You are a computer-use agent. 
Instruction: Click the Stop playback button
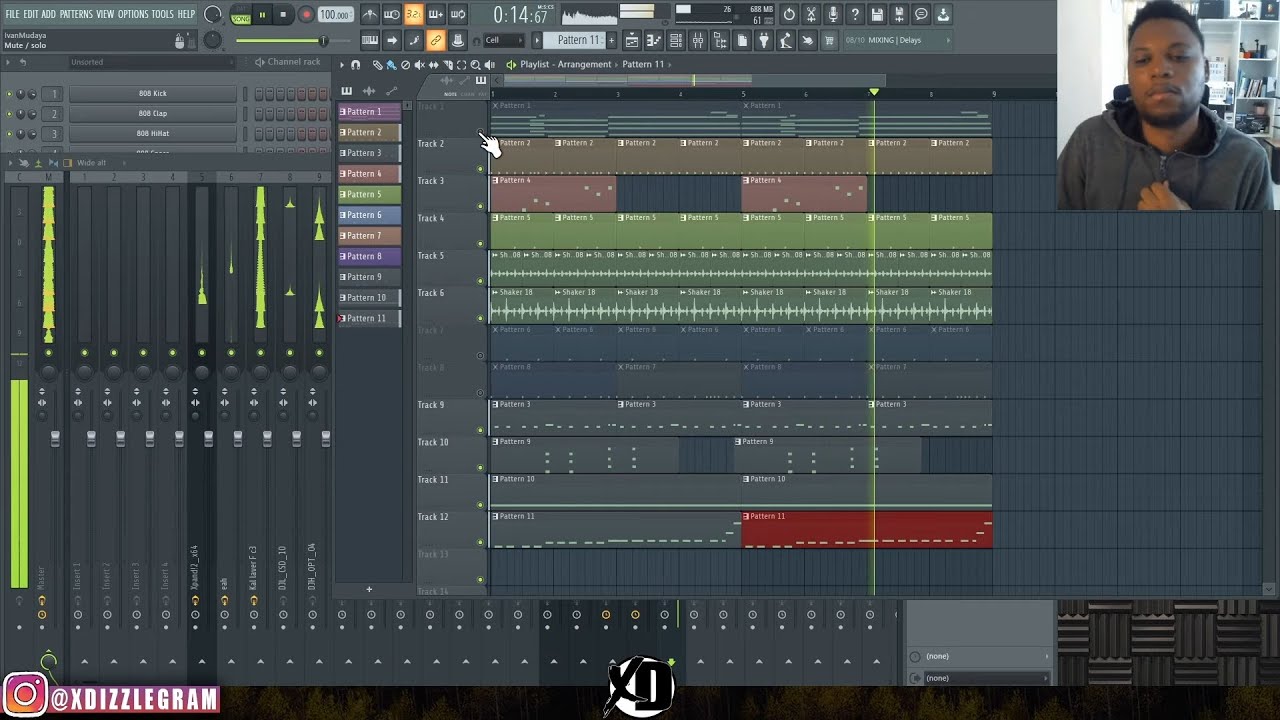tap(283, 15)
